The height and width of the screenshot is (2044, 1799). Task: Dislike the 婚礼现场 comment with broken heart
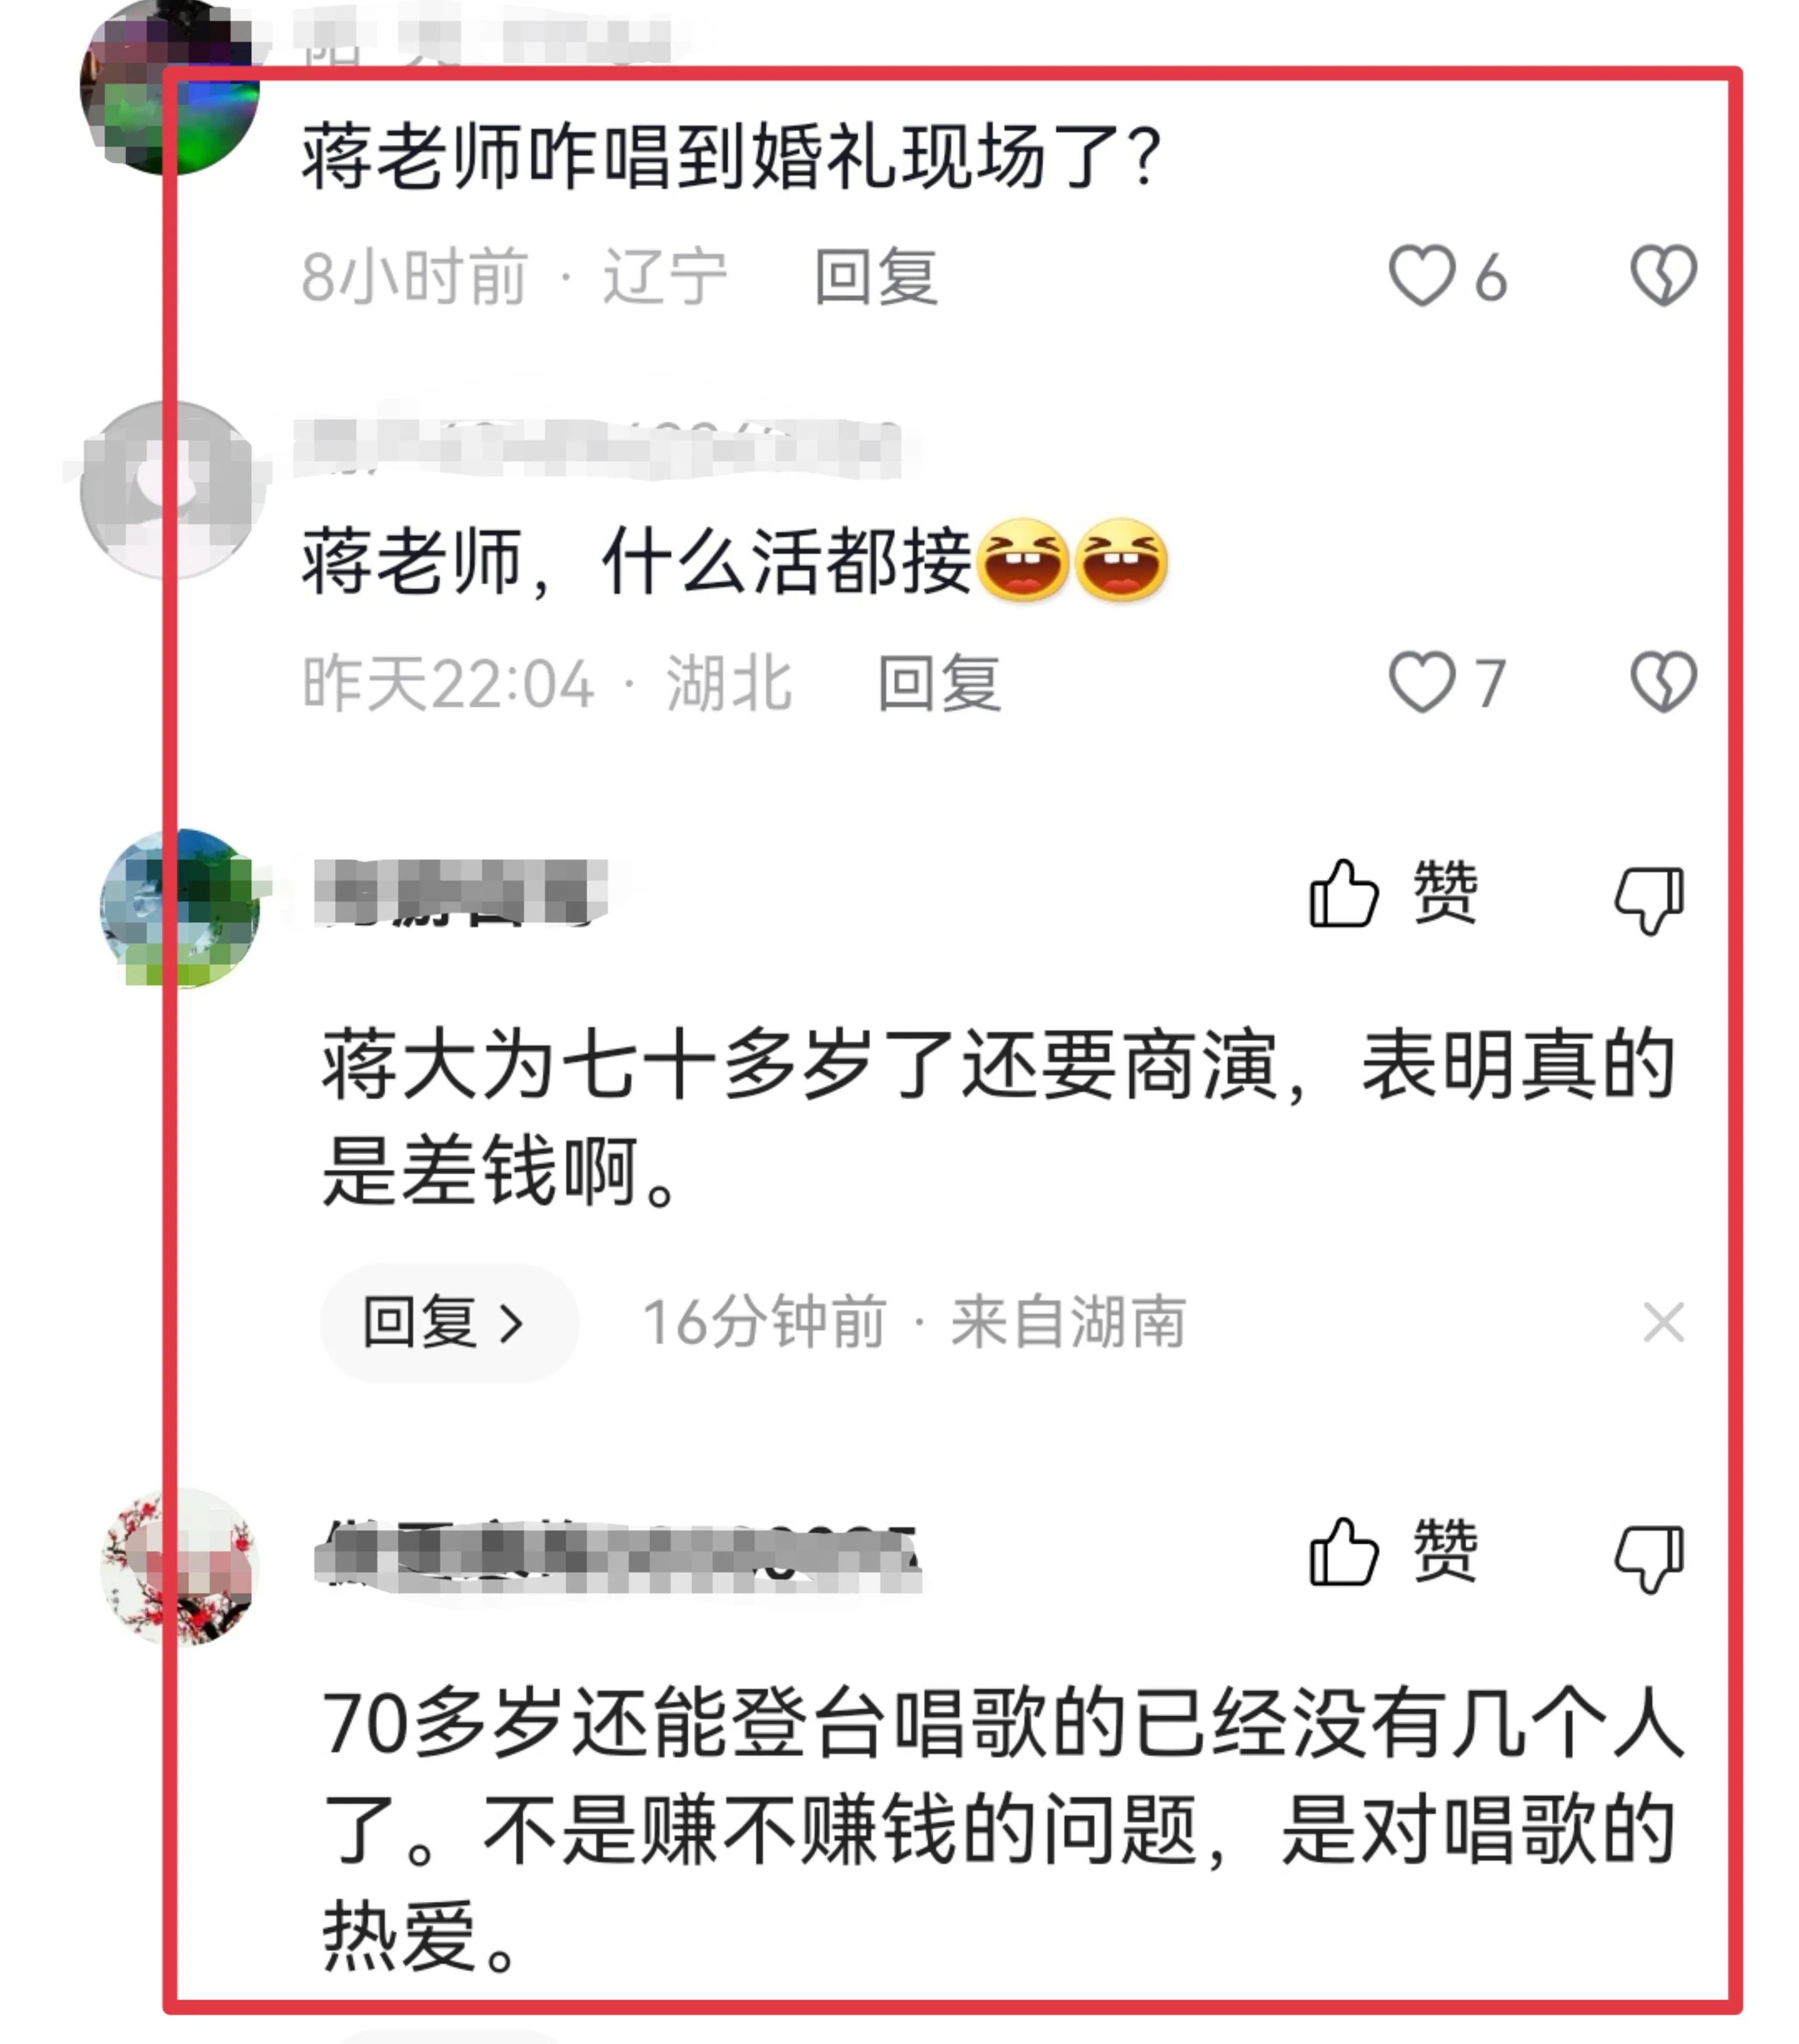pyautogui.click(x=1664, y=275)
